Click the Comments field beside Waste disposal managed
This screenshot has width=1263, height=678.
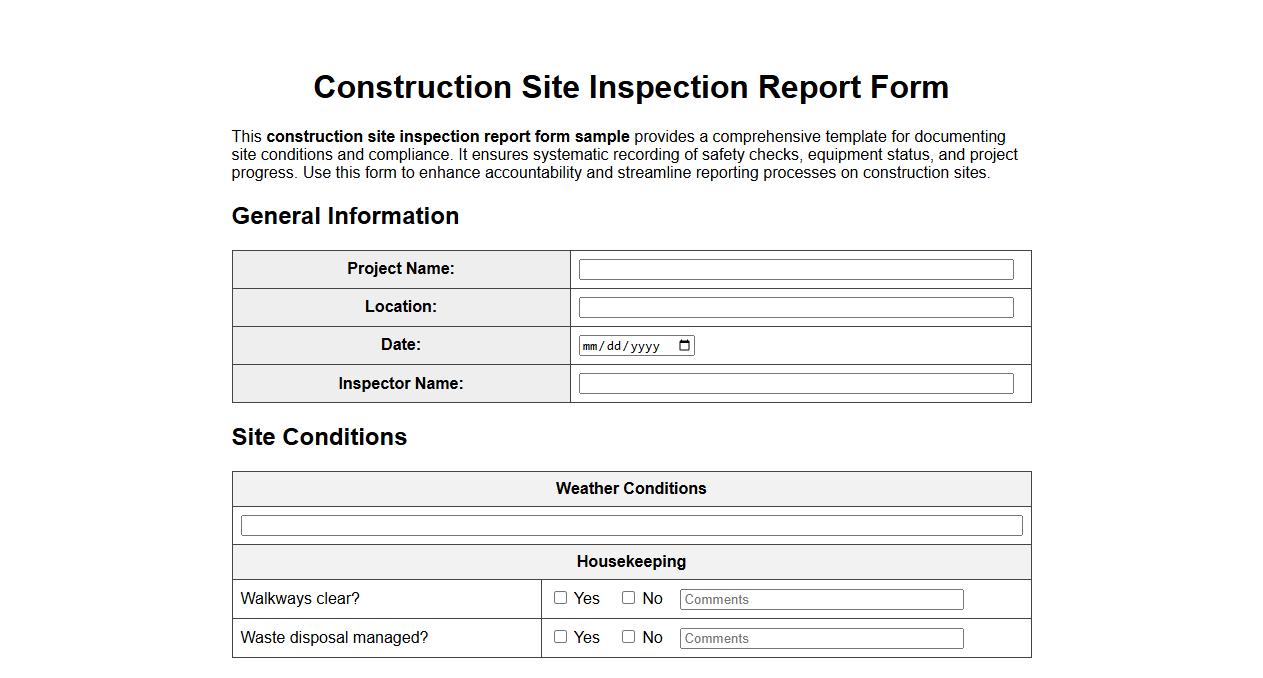pos(820,637)
